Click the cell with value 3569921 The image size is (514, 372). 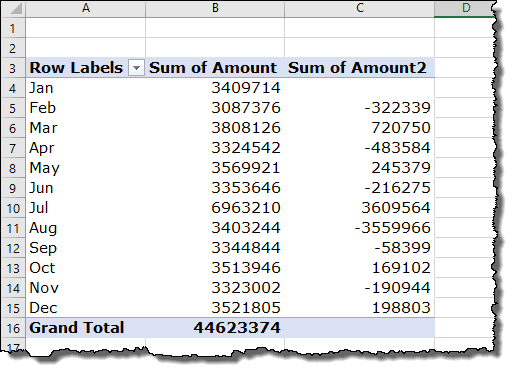tap(215, 168)
